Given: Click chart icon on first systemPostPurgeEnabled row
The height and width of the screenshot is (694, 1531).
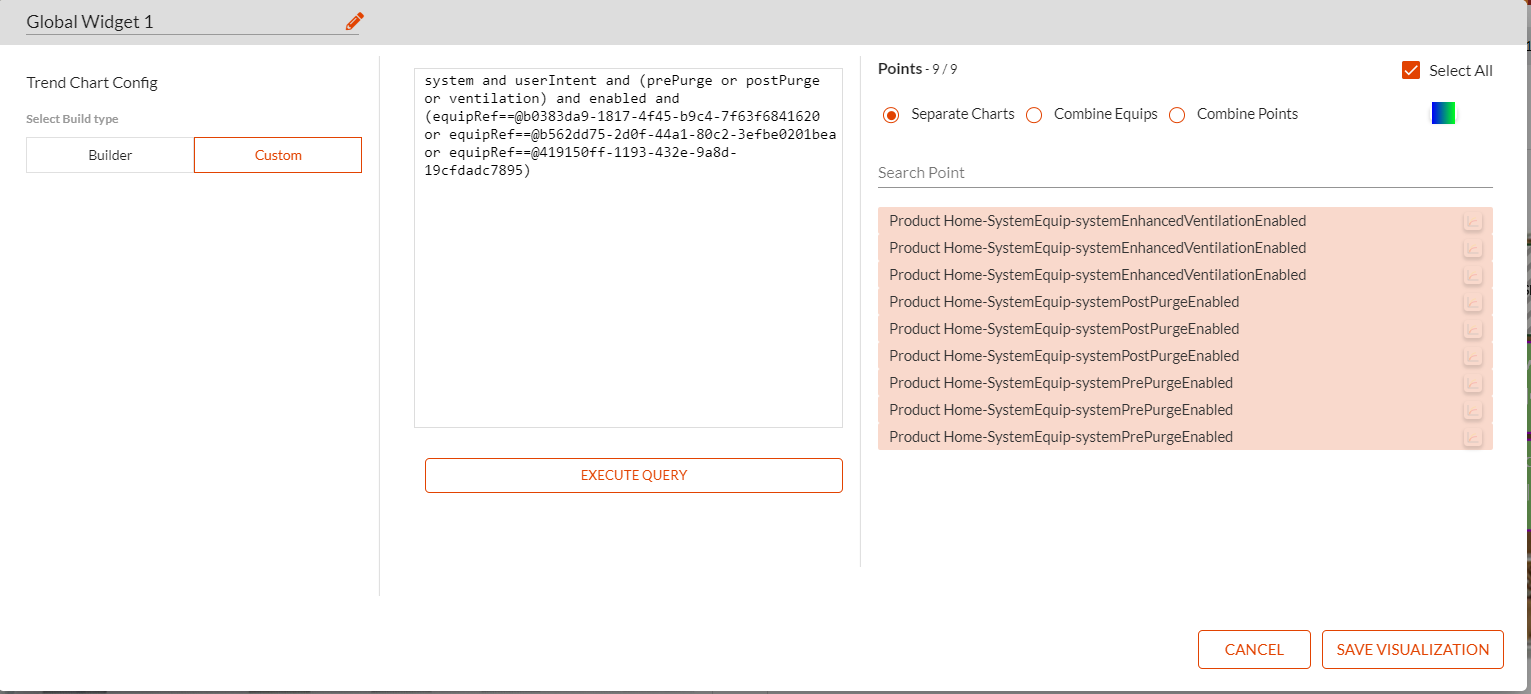Looking at the screenshot, I should (1472, 302).
